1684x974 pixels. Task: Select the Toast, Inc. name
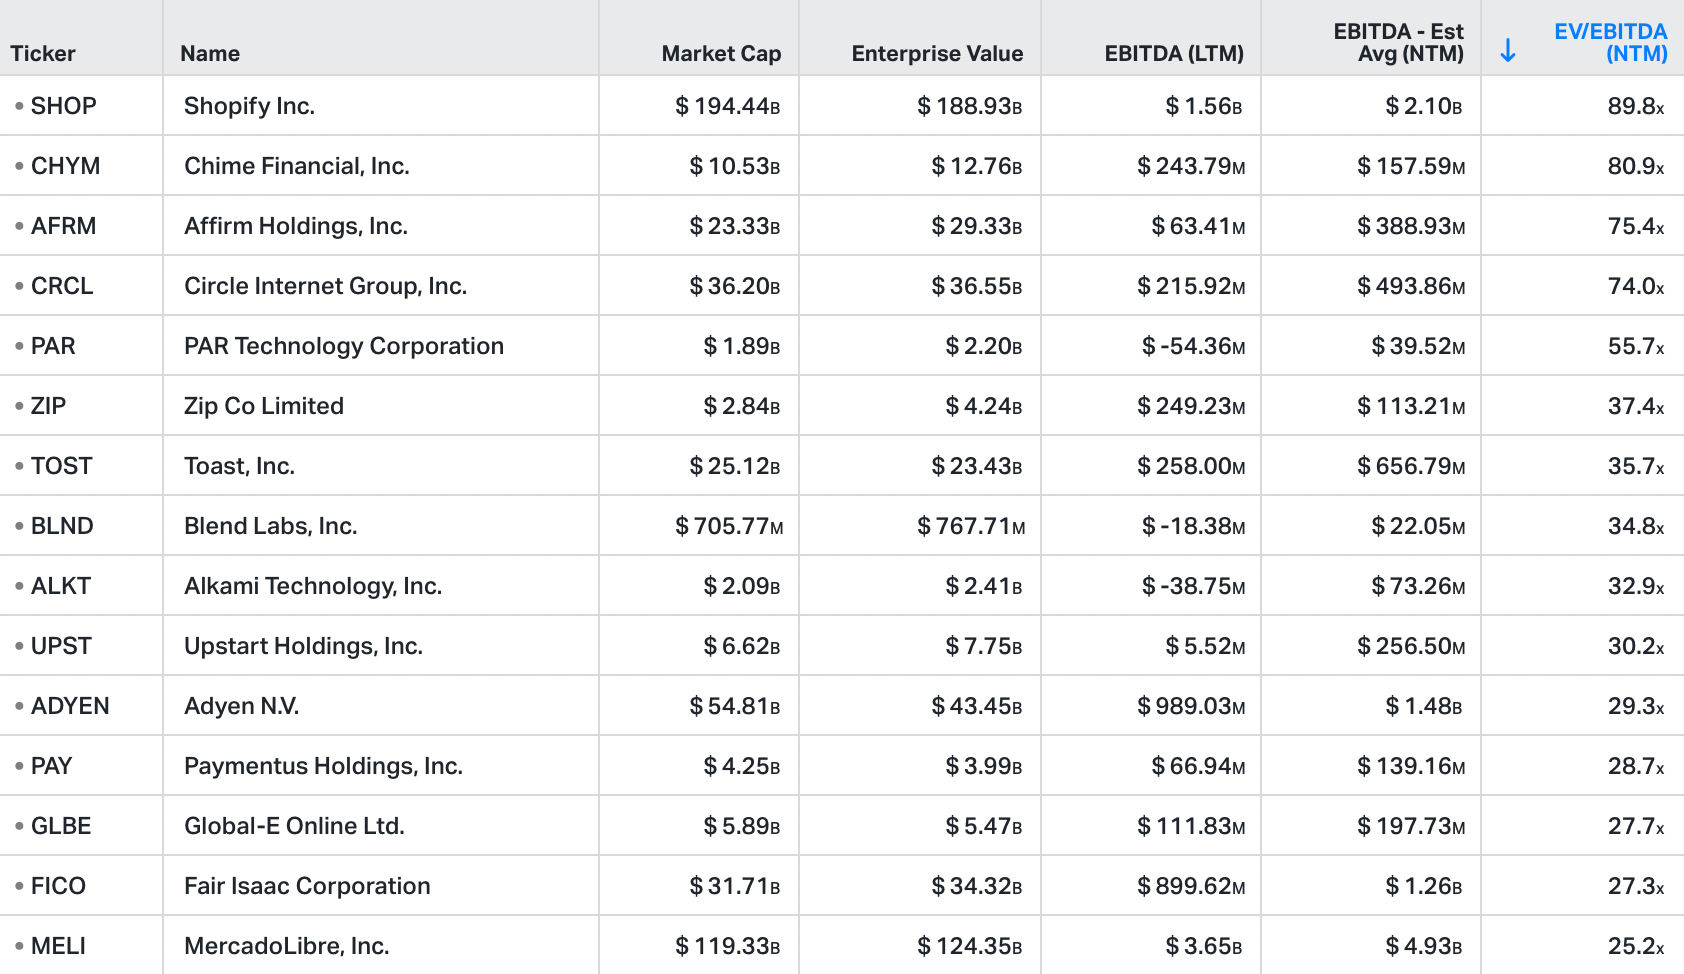pyautogui.click(x=240, y=466)
